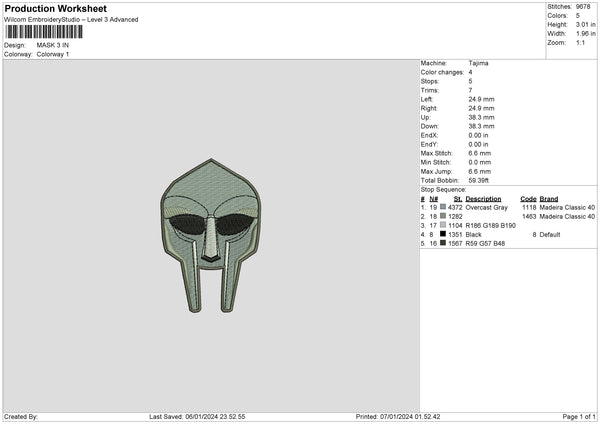The height and width of the screenshot is (424, 600).
Task: Click the 'Color changes:' label
Action: 442,72
